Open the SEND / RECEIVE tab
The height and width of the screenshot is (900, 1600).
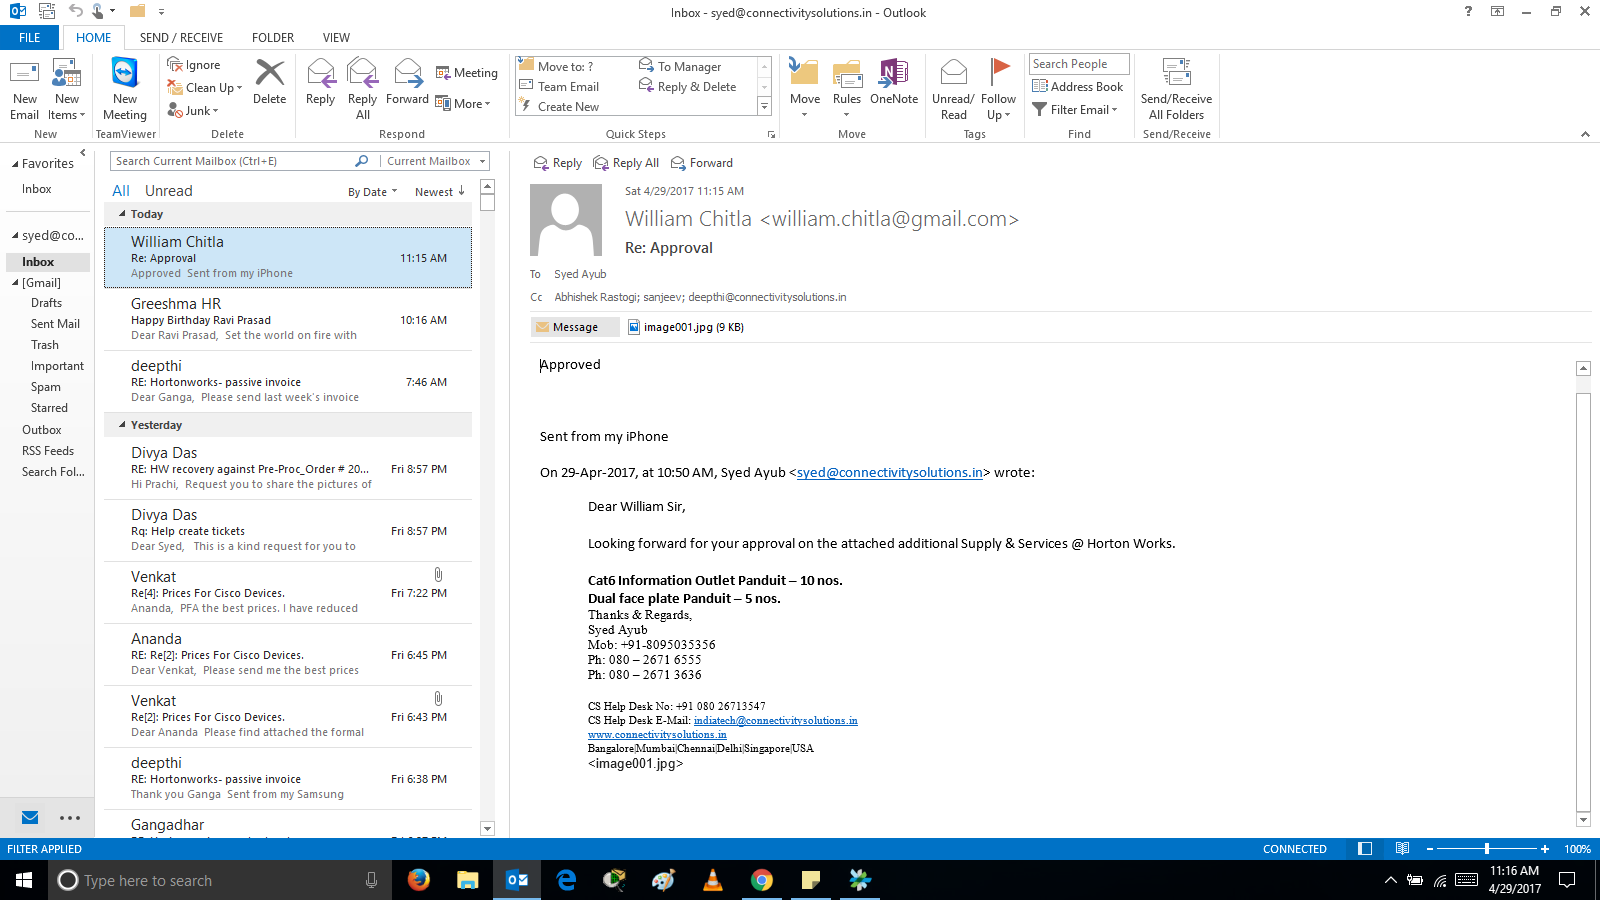point(181,38)
